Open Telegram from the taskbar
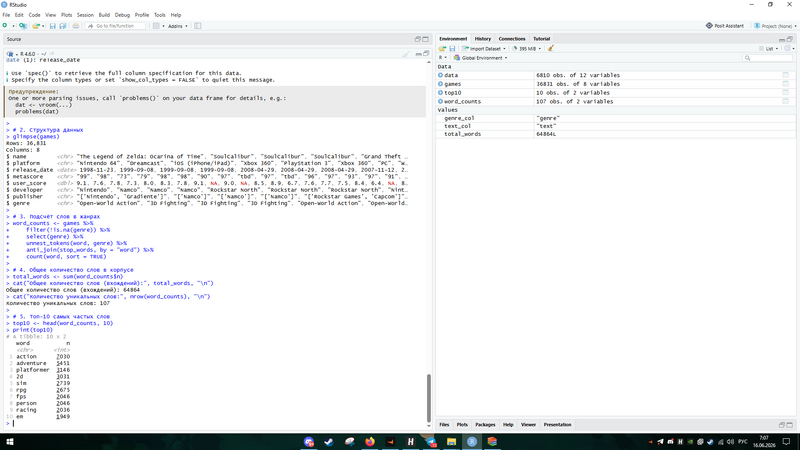The width and height of the screenshot is (800, 450). click(431, 442)
